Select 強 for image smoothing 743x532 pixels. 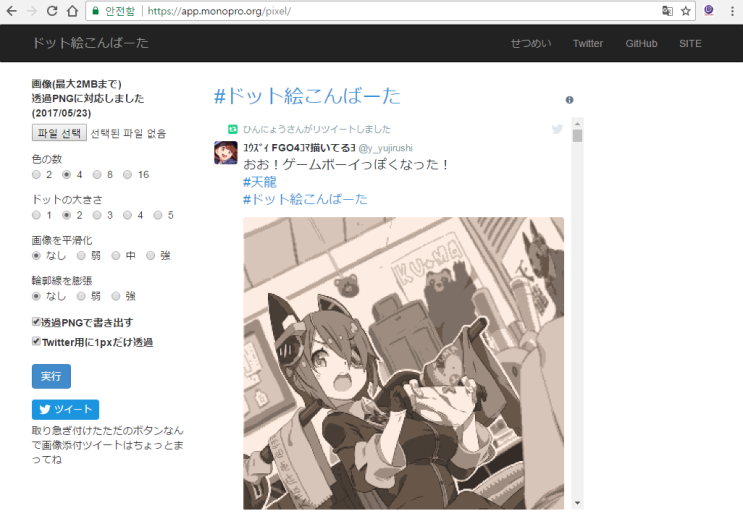(x=150, y=256)
